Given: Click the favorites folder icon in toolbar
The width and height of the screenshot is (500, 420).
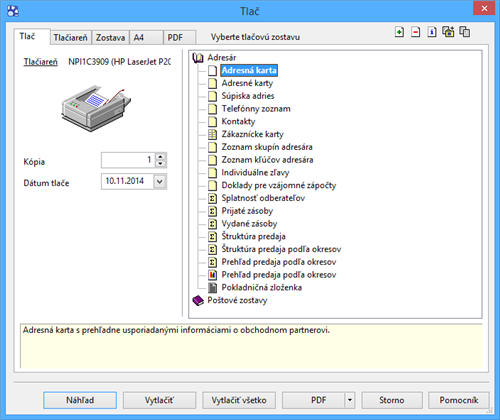Looking at the screenshot, I should click(x=448, y=32).
